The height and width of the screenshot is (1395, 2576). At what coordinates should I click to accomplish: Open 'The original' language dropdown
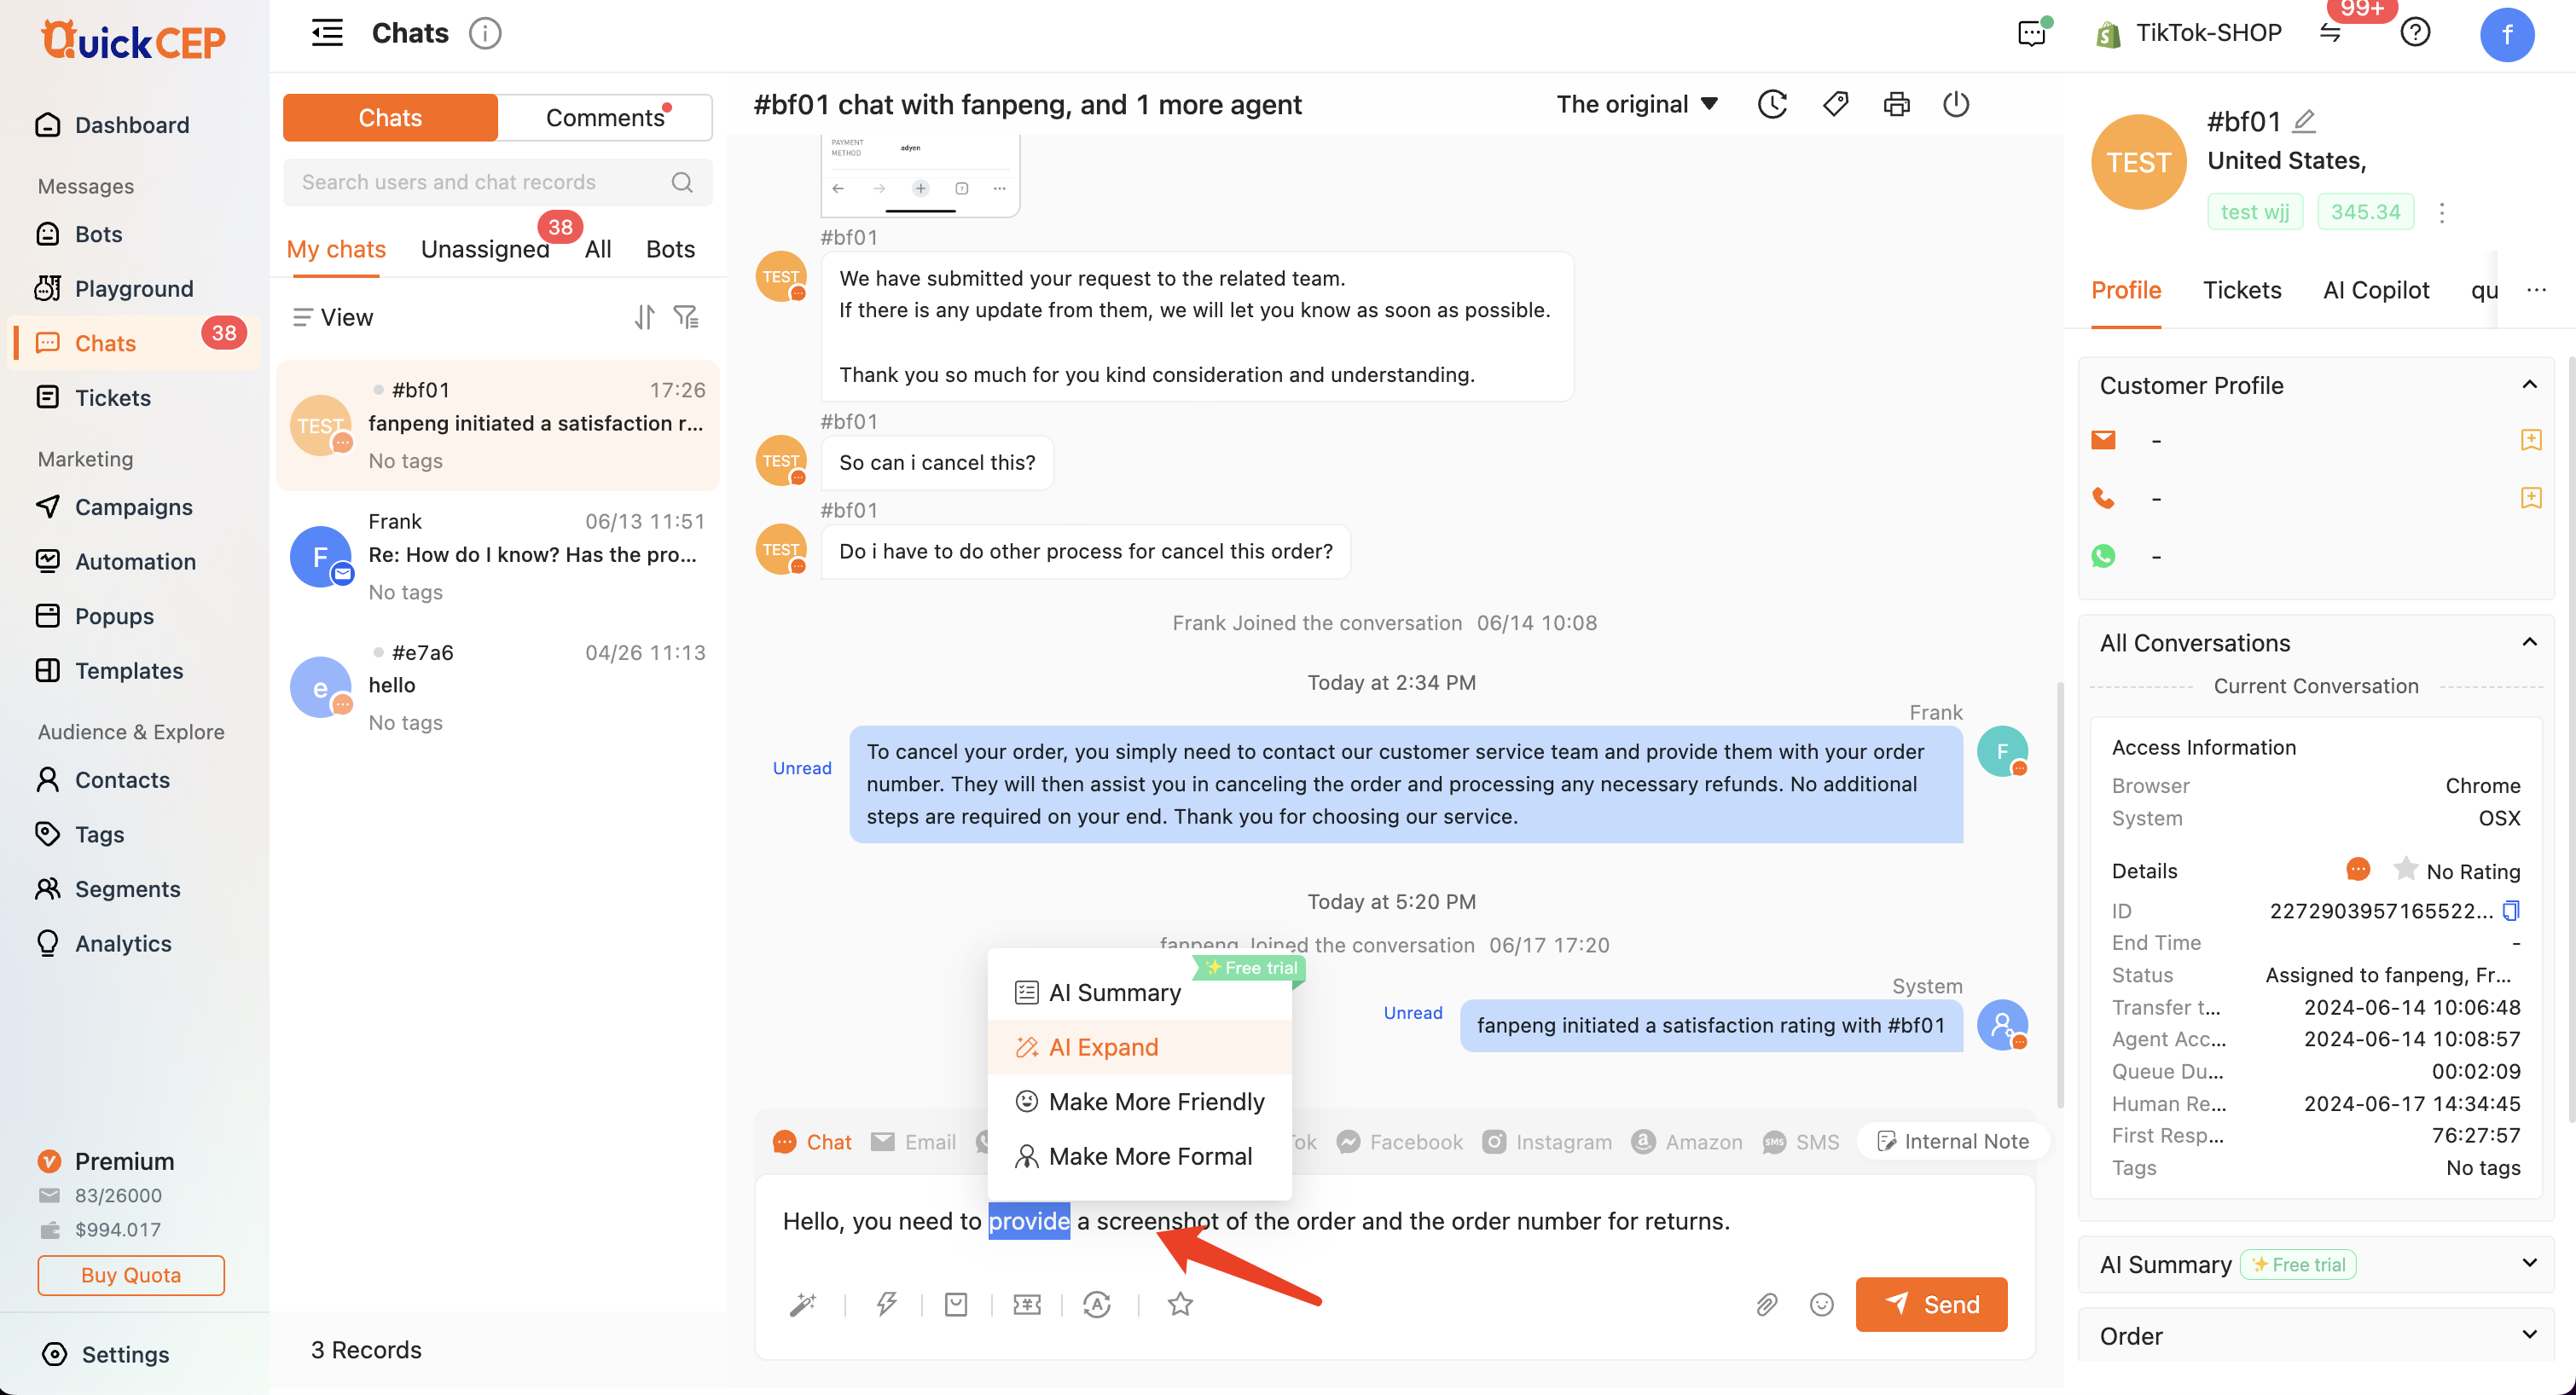tap(1637, 104)
